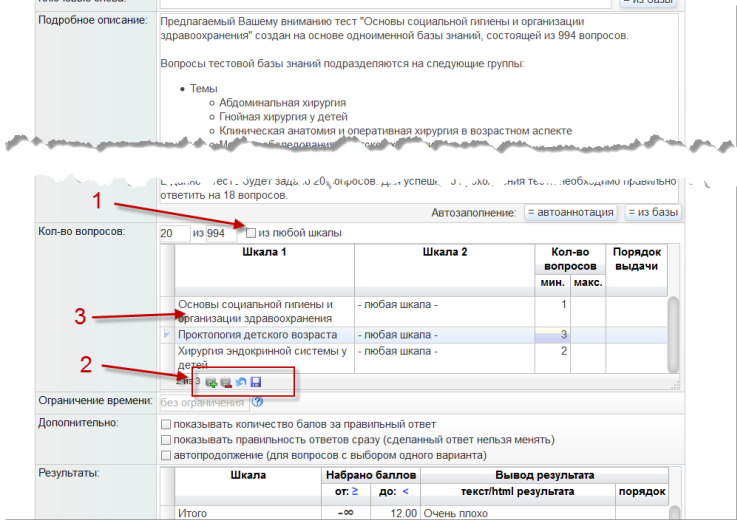Screen dimensions: 737x520
Task: Click inside the detailed description text area
Action: 419,107
